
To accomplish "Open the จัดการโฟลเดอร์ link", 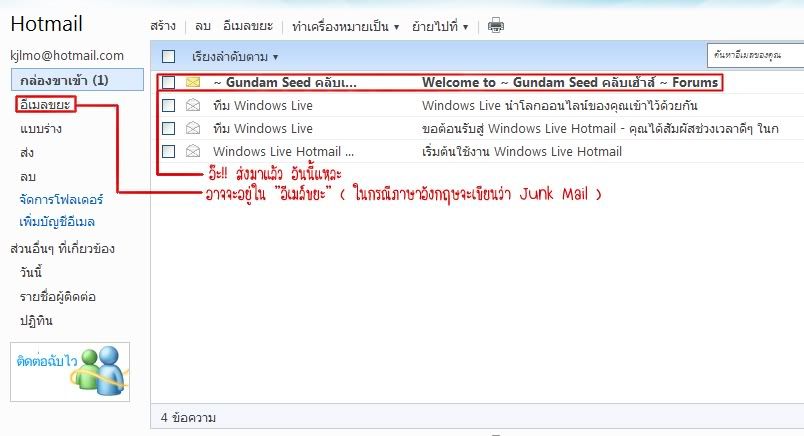I will point(58,199).
